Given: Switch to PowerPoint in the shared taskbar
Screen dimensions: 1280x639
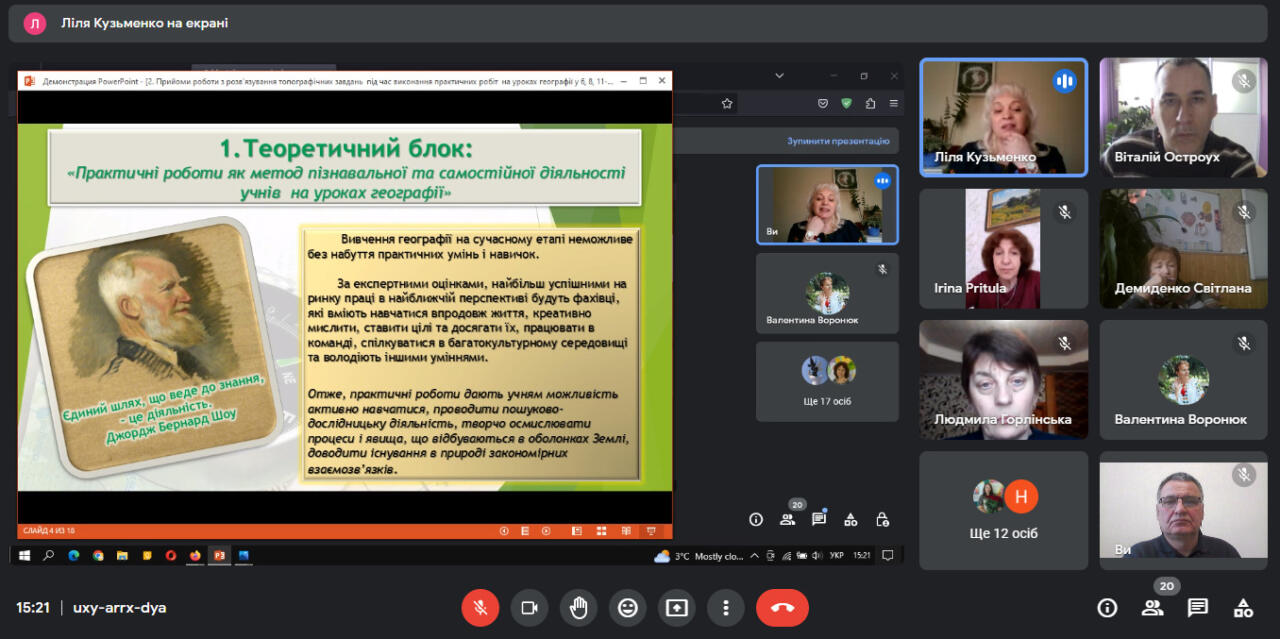Looking at the screenshot, I should tap(219, 555).
